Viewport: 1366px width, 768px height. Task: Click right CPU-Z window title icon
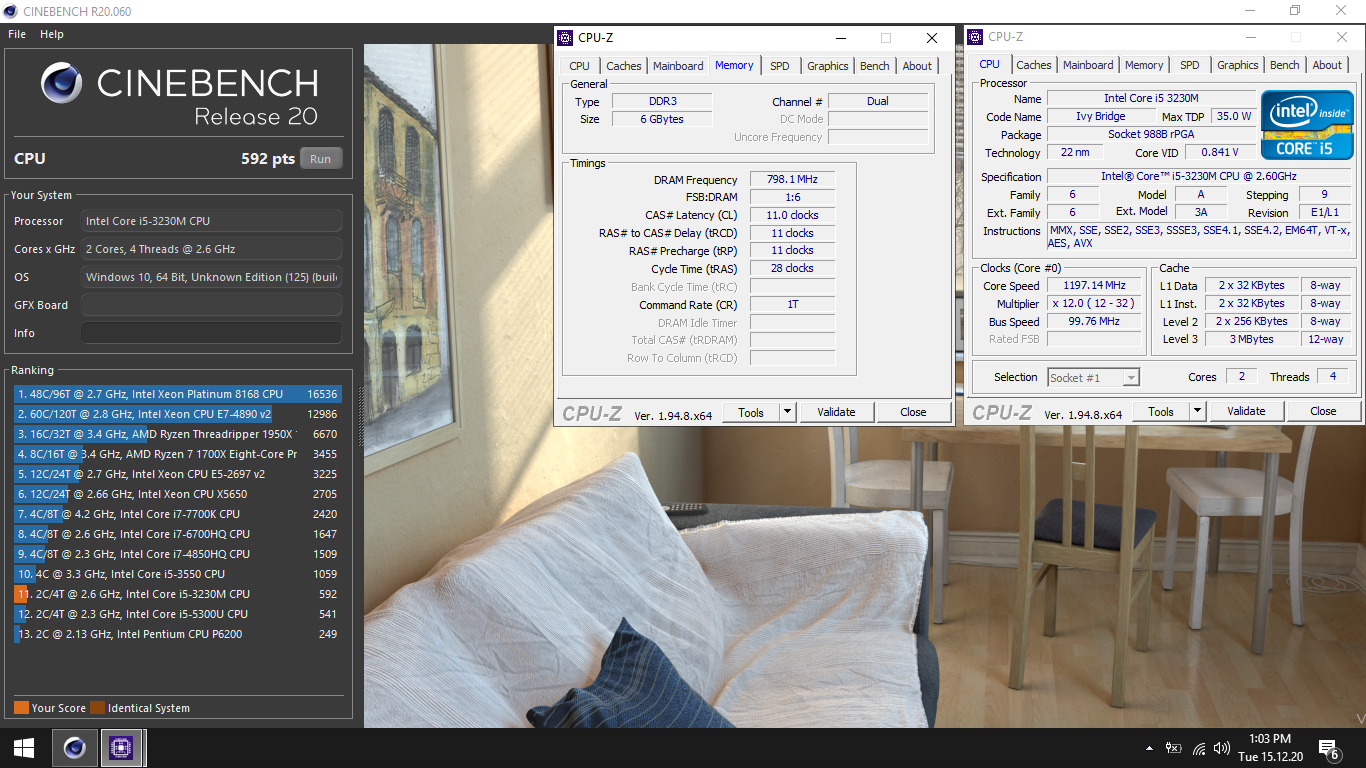(x=976, y=37)
